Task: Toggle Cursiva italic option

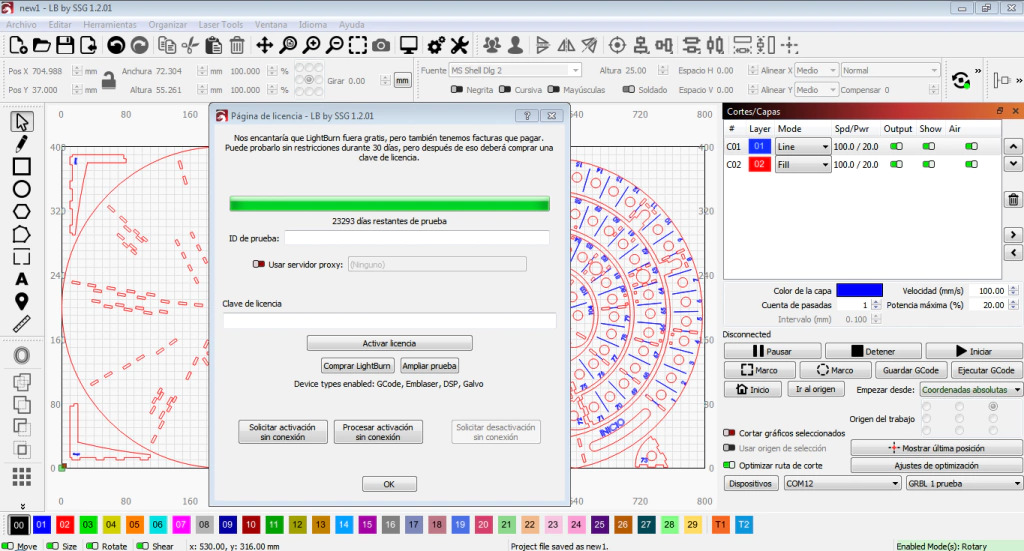Action: pos(505,89)
